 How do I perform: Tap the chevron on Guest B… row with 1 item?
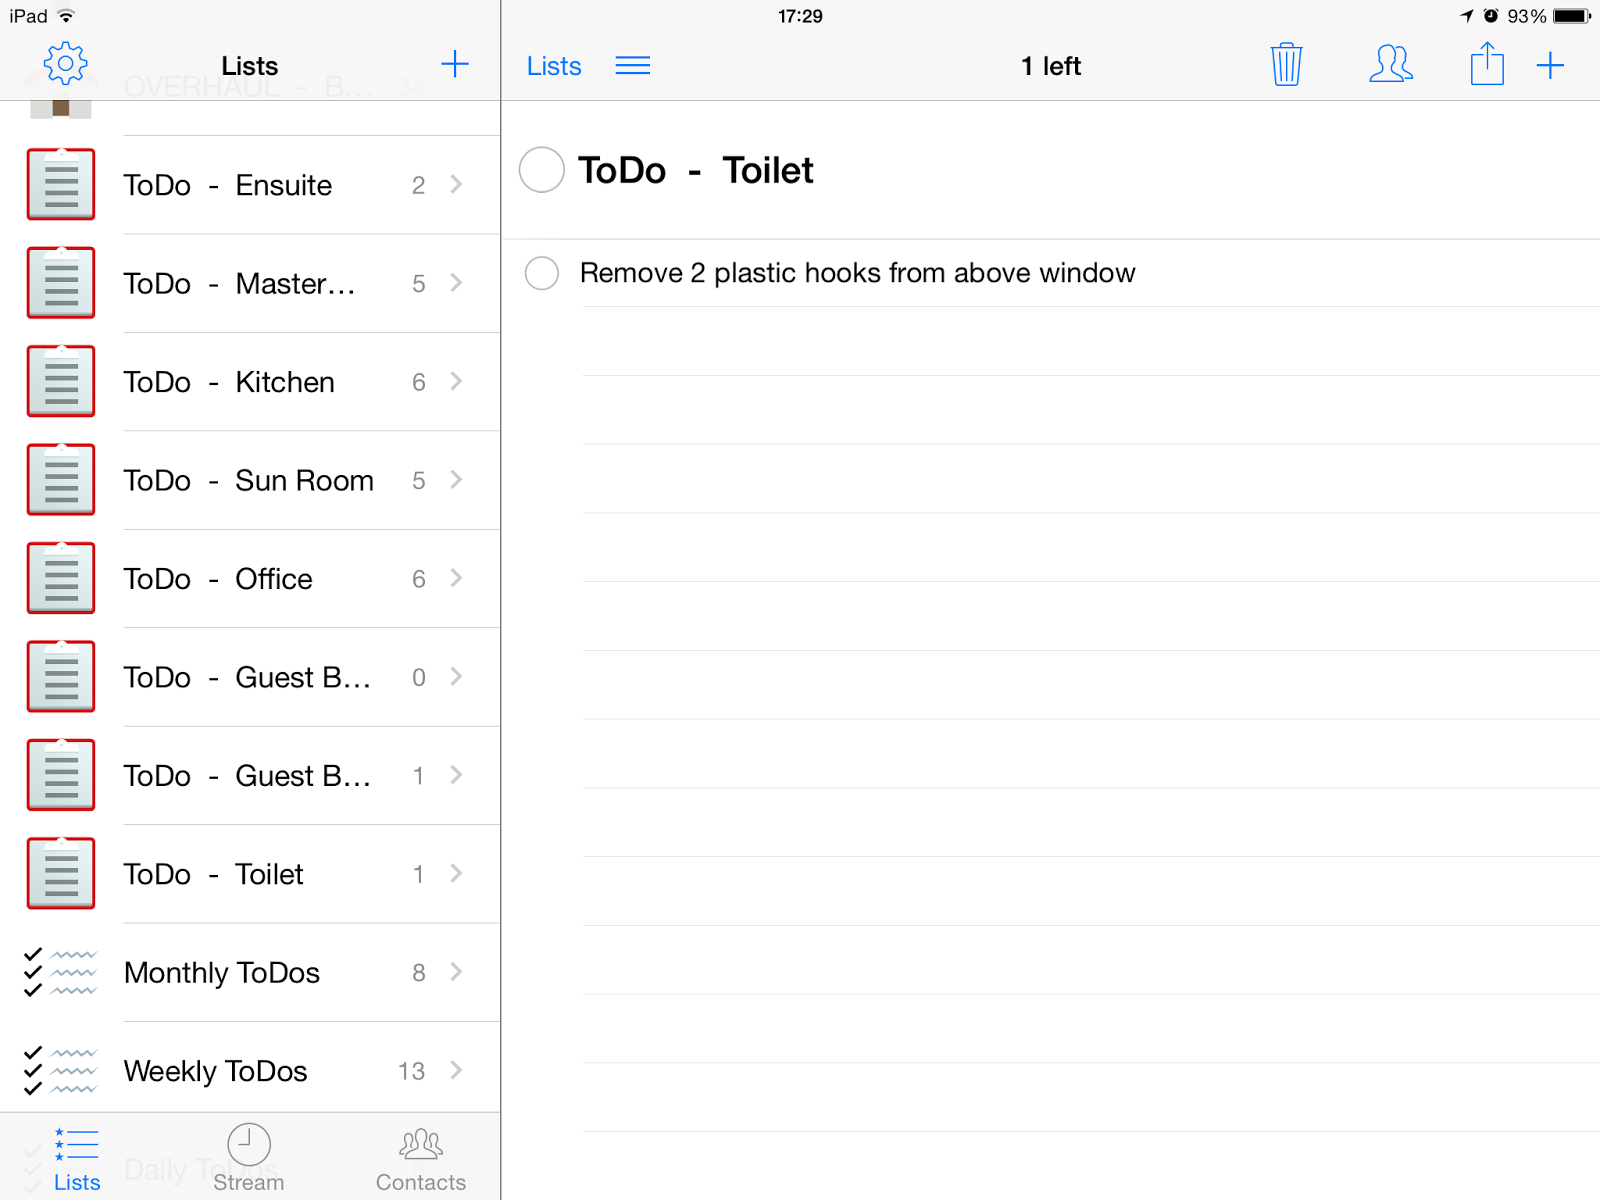[x=457, y=775]
